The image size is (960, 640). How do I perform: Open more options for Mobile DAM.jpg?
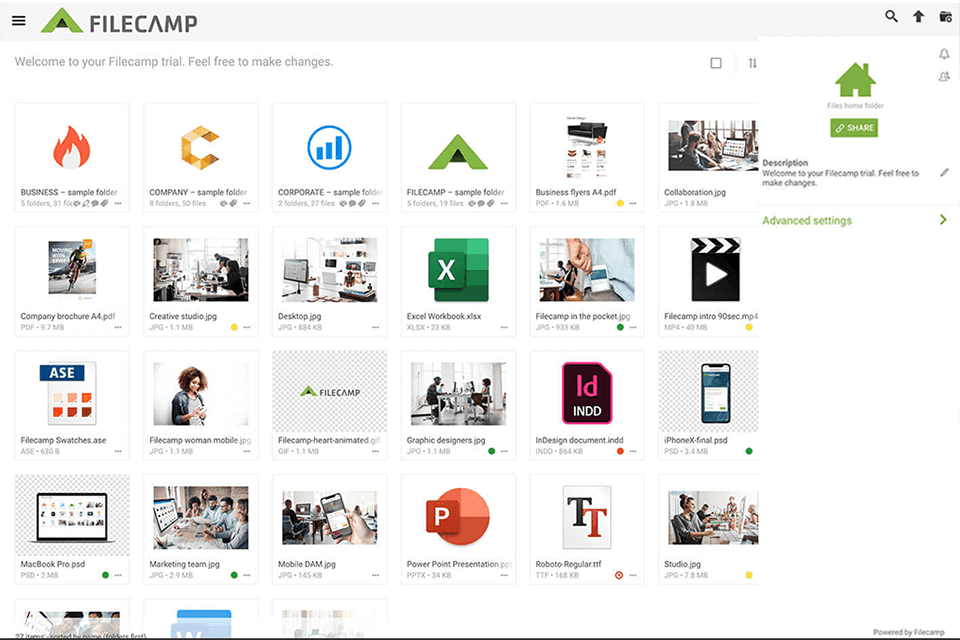point(375,575)
